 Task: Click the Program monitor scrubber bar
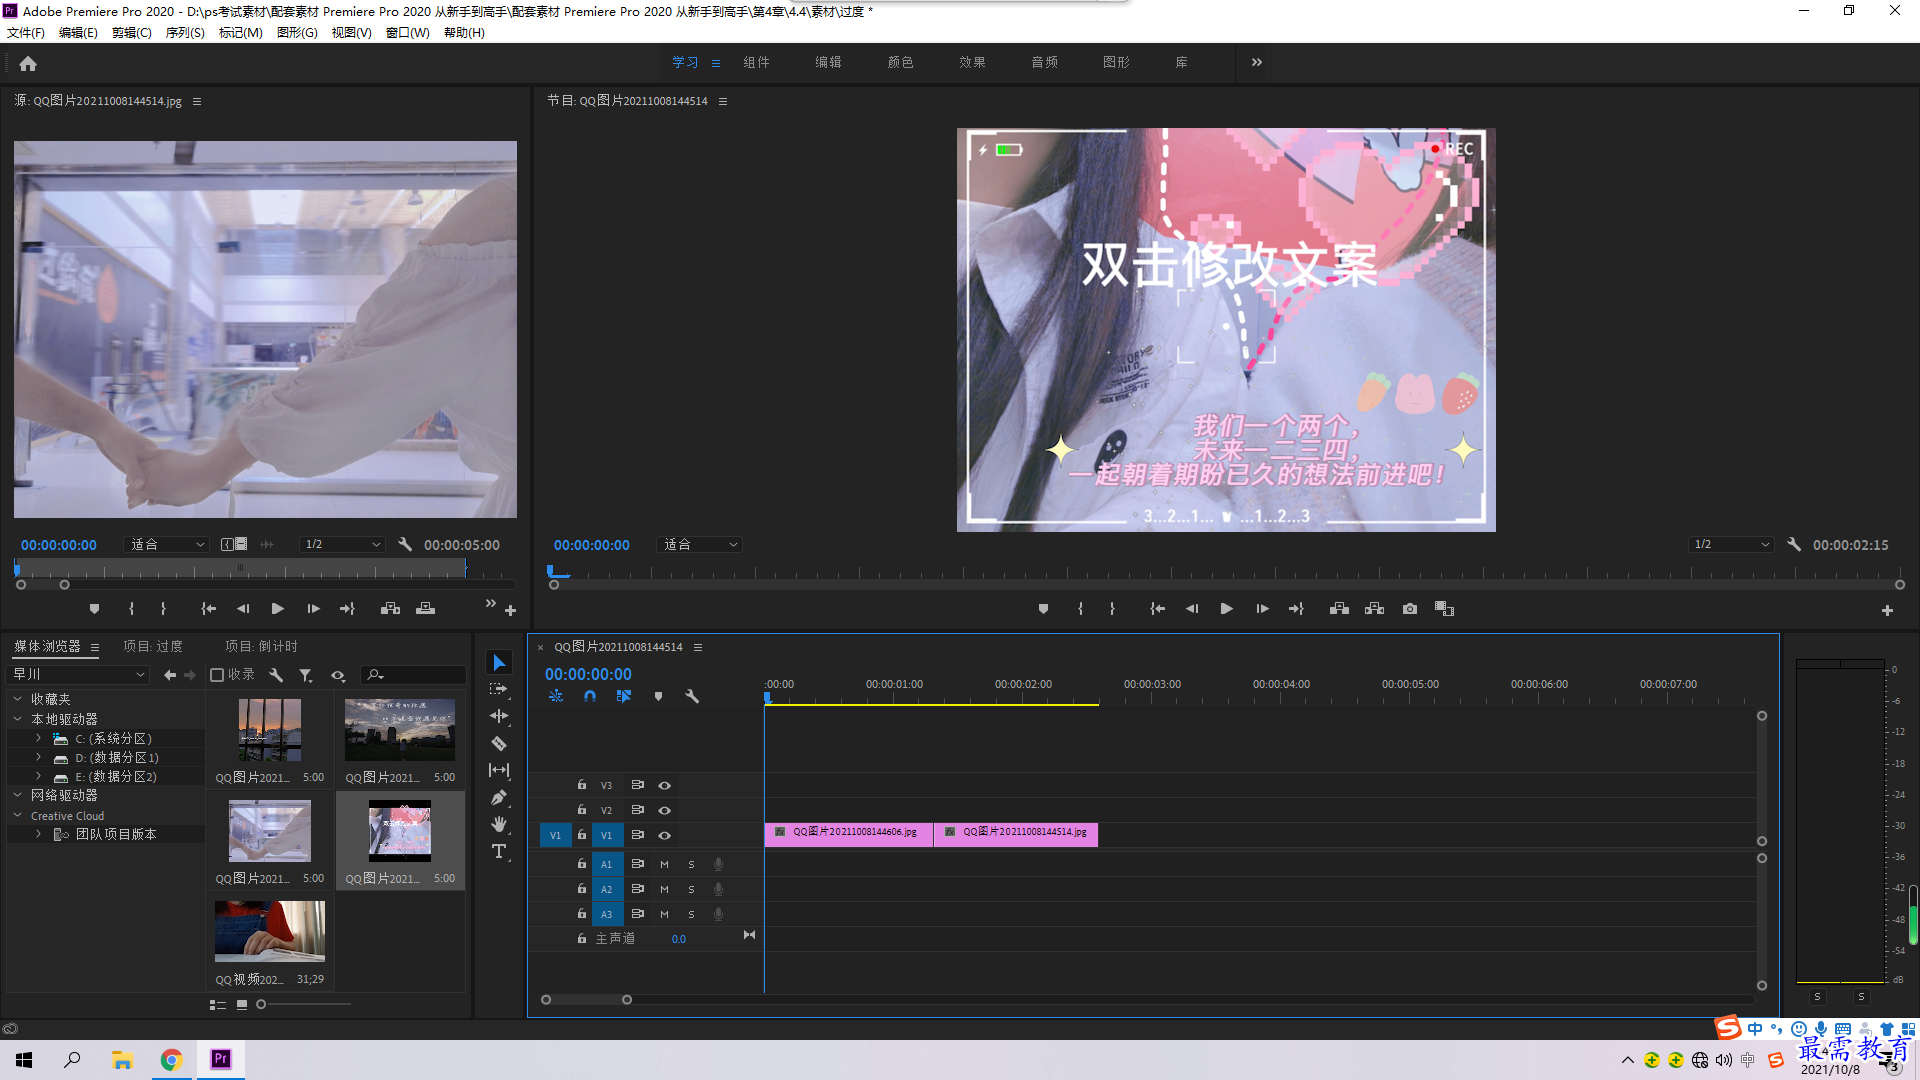(1226, 585)
